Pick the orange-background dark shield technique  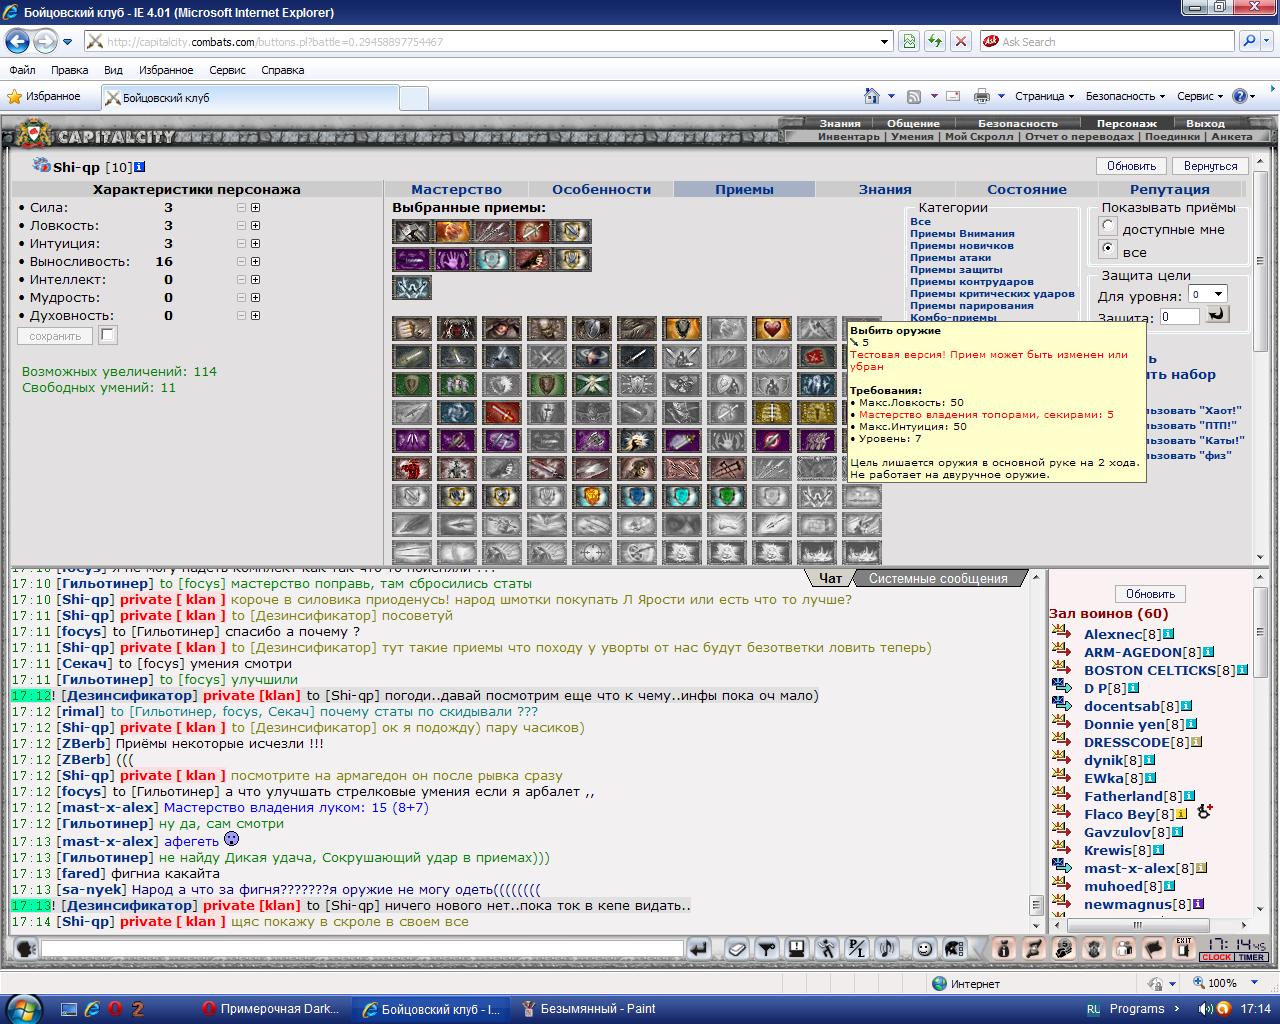(682, 328)
